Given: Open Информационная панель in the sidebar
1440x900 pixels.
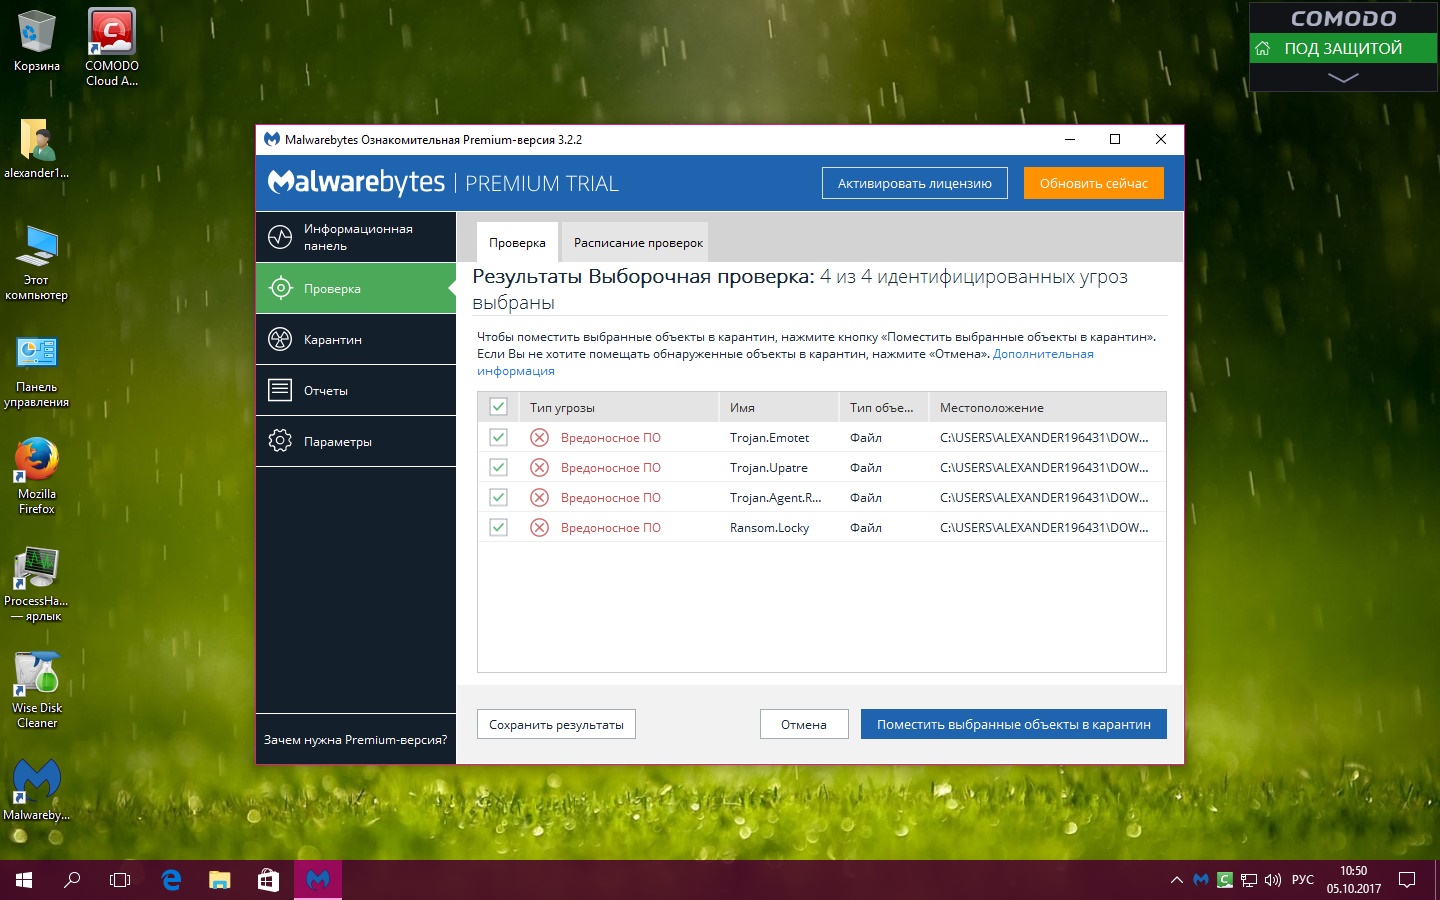Looking at the screenshot, I should pos(356,237).
